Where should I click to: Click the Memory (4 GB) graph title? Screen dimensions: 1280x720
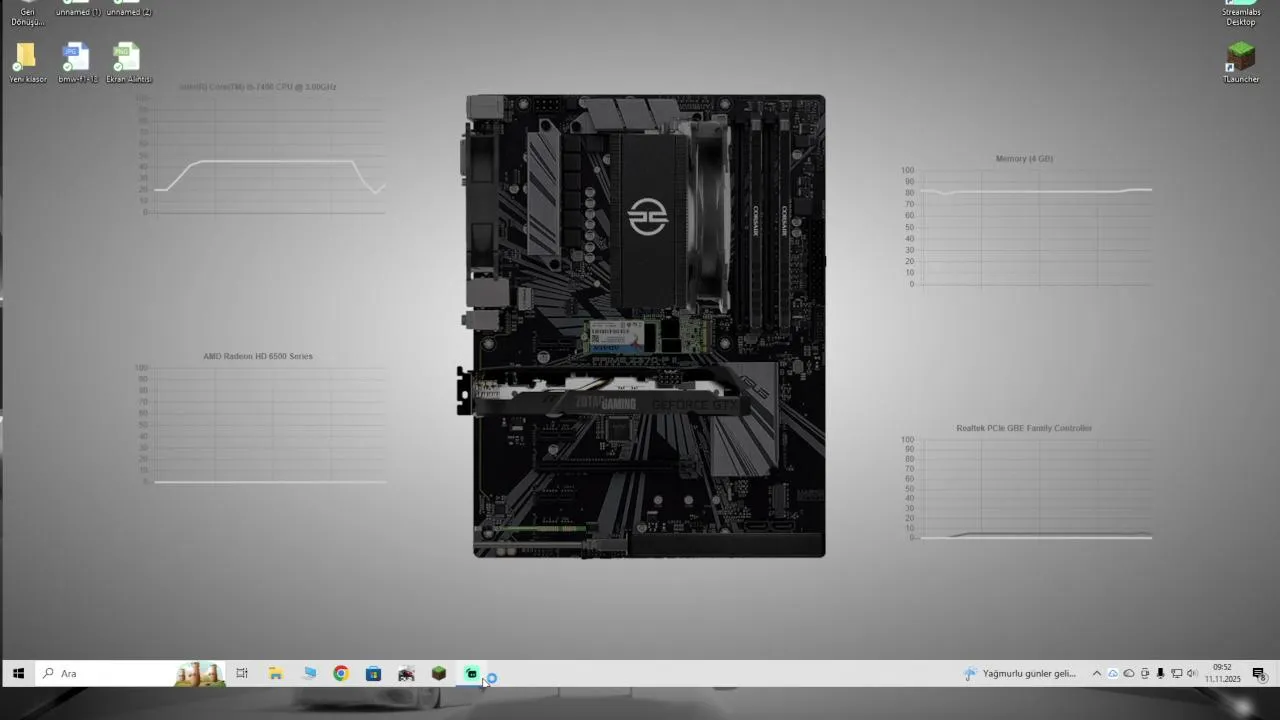1023,159
